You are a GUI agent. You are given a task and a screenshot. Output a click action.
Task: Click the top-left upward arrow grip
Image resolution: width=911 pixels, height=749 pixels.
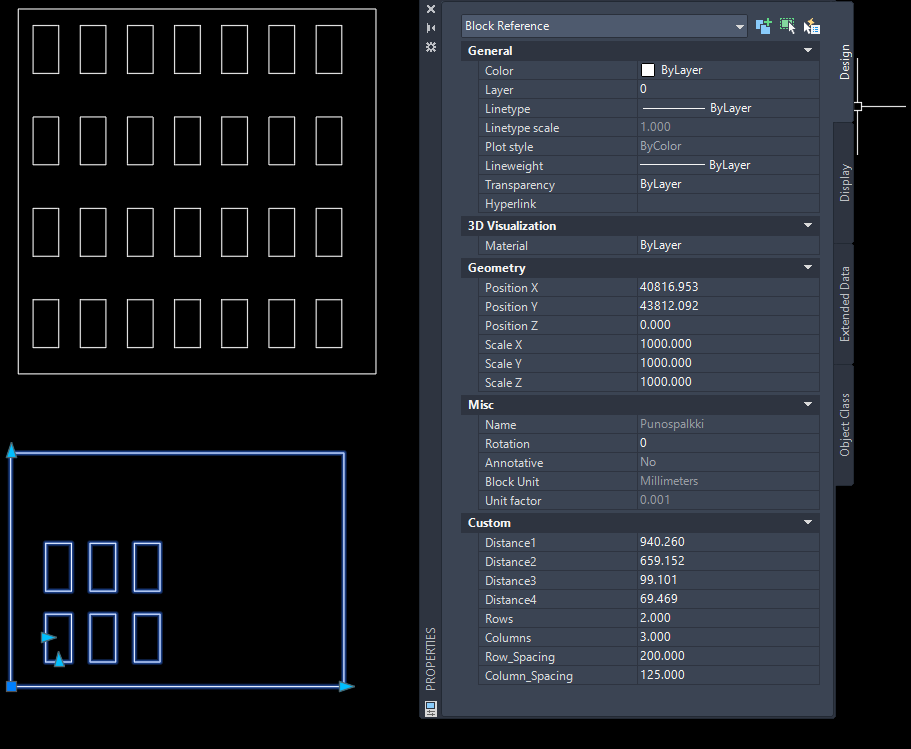point(12,451)
